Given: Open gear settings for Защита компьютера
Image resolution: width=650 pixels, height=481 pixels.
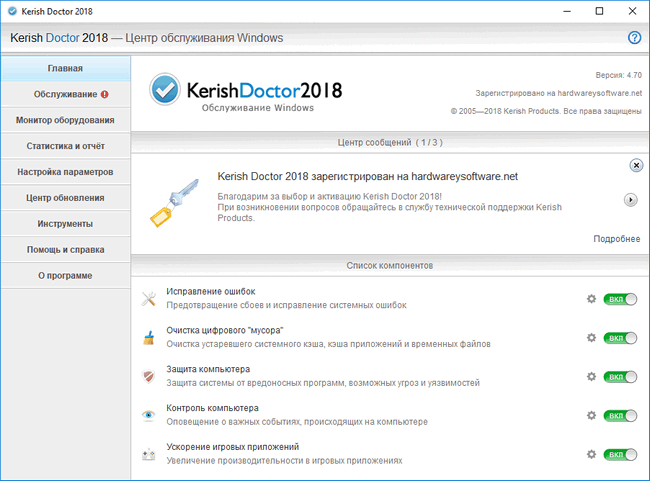Looking at the screenshot, I should 592,377.
